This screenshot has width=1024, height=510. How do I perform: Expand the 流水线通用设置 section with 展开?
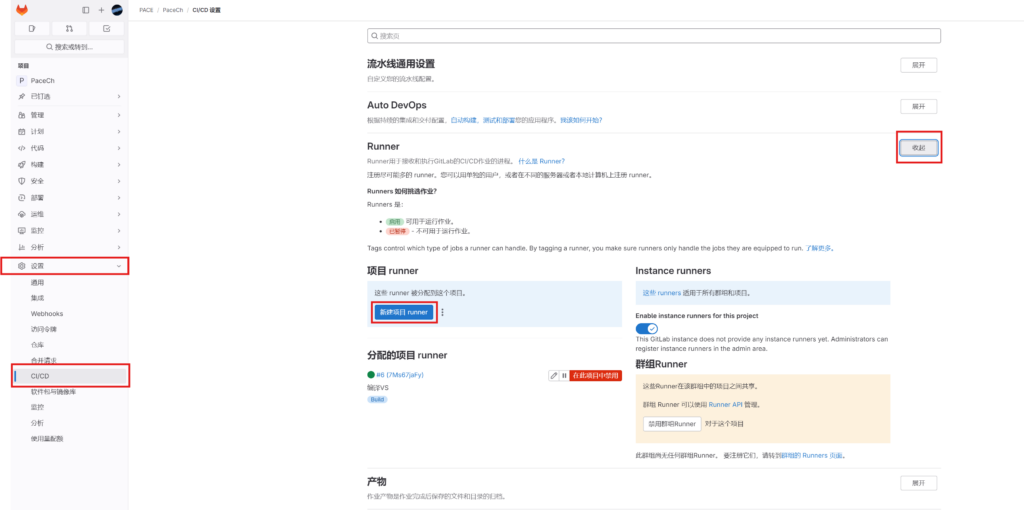point(918,65)
